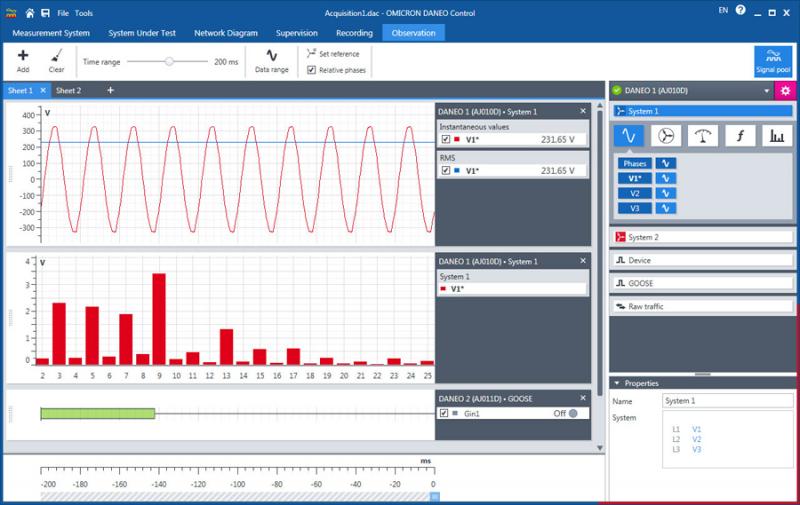This screenshot has width=800, height=505.
Task: Click the EN language selector
Action: click(x=723, y=10)
